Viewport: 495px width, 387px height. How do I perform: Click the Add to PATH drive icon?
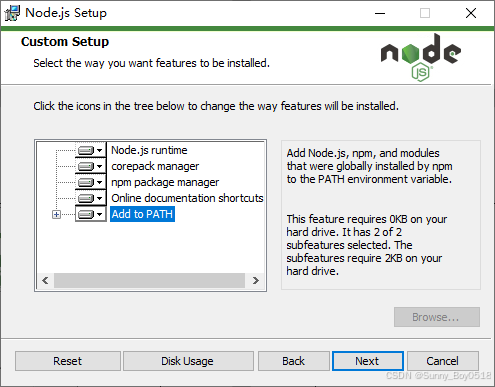[86, 214]
